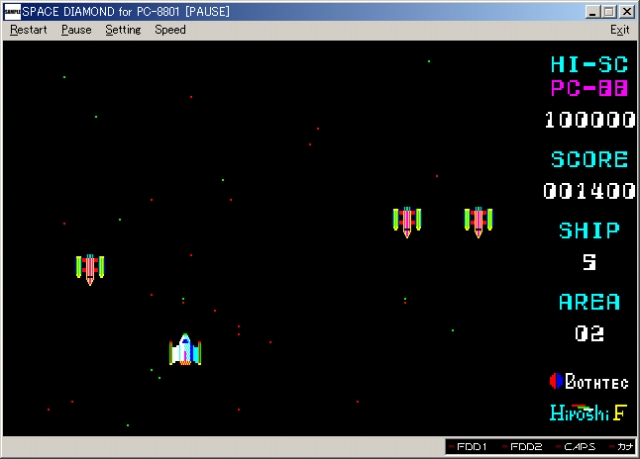
Task: Click the score value 001400
Action: 589,190
